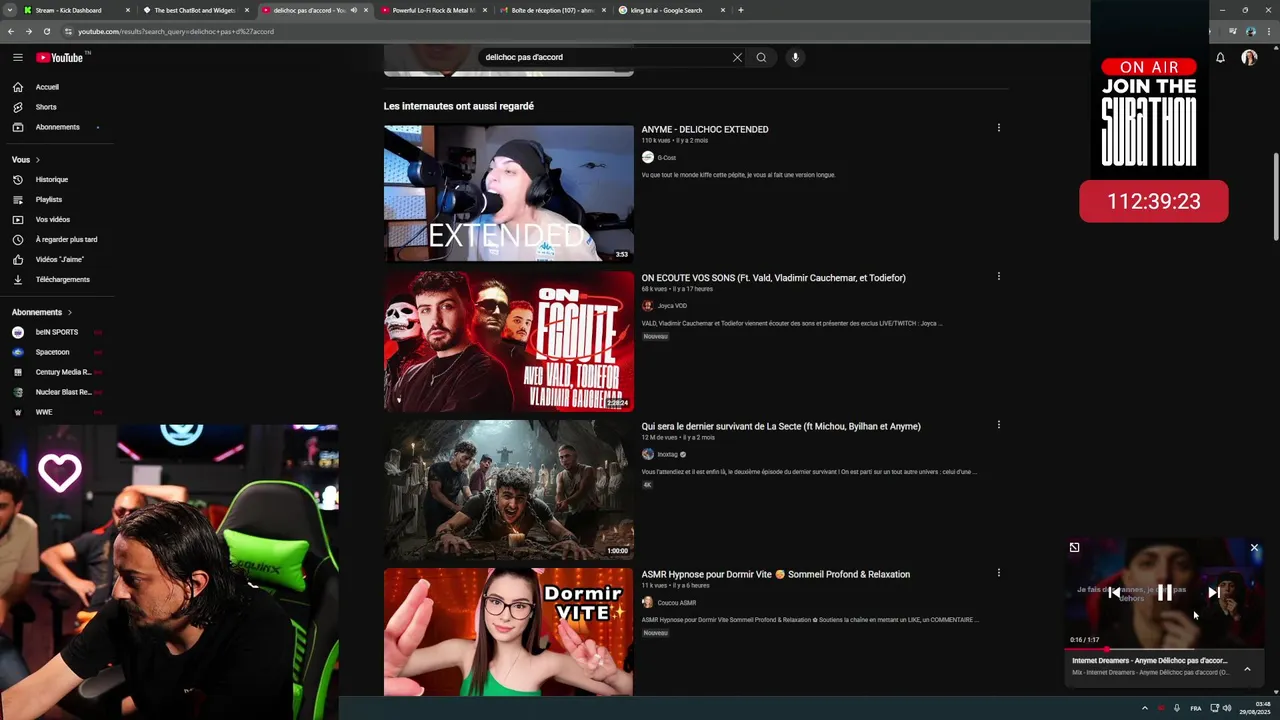Open ON ECOUTE VOS SONS video title
1280x720 pixels.
pos(773,278)
